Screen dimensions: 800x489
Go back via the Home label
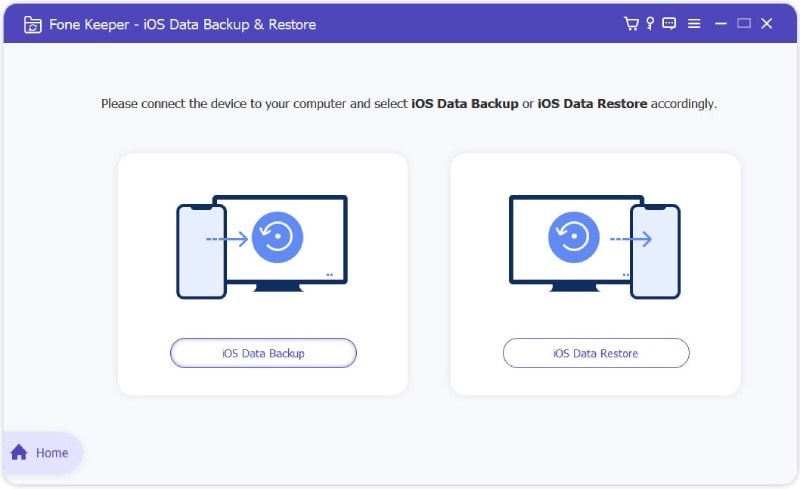[52, 453]
